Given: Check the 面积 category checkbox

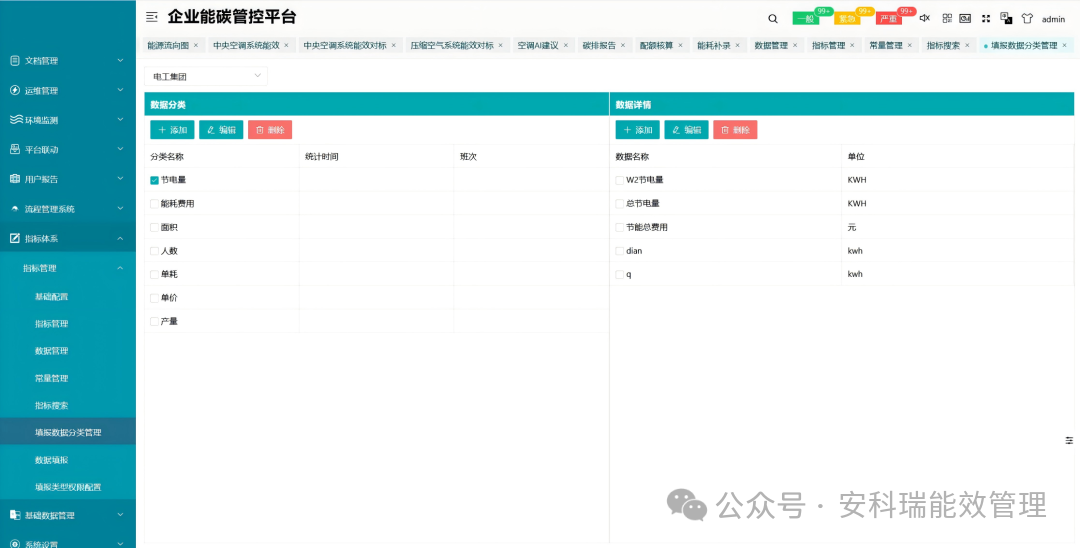Looking at the screenshot, I should pos(154,227).
